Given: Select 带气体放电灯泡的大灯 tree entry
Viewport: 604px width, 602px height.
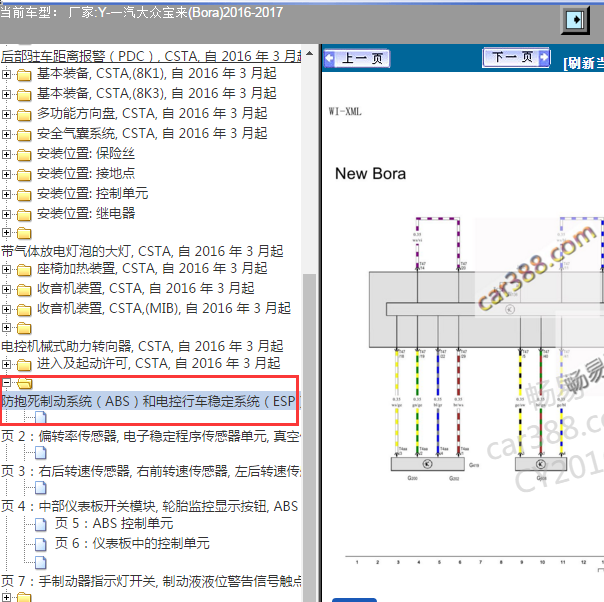Looking at the screenshot, I should 142,251.
